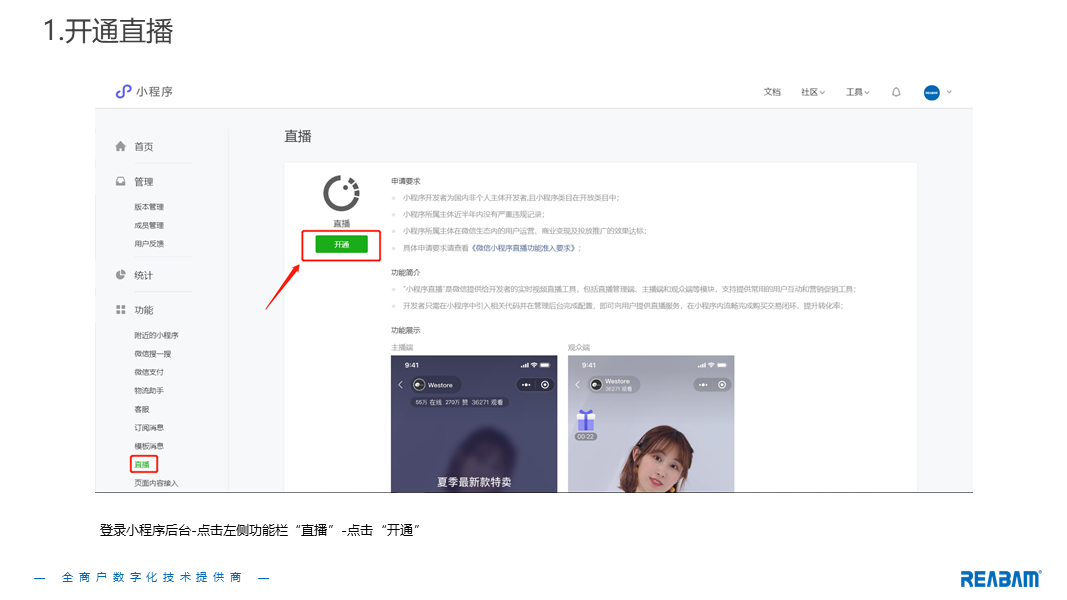Open 微信搜一搜 in the sidebar

(153, 354)
